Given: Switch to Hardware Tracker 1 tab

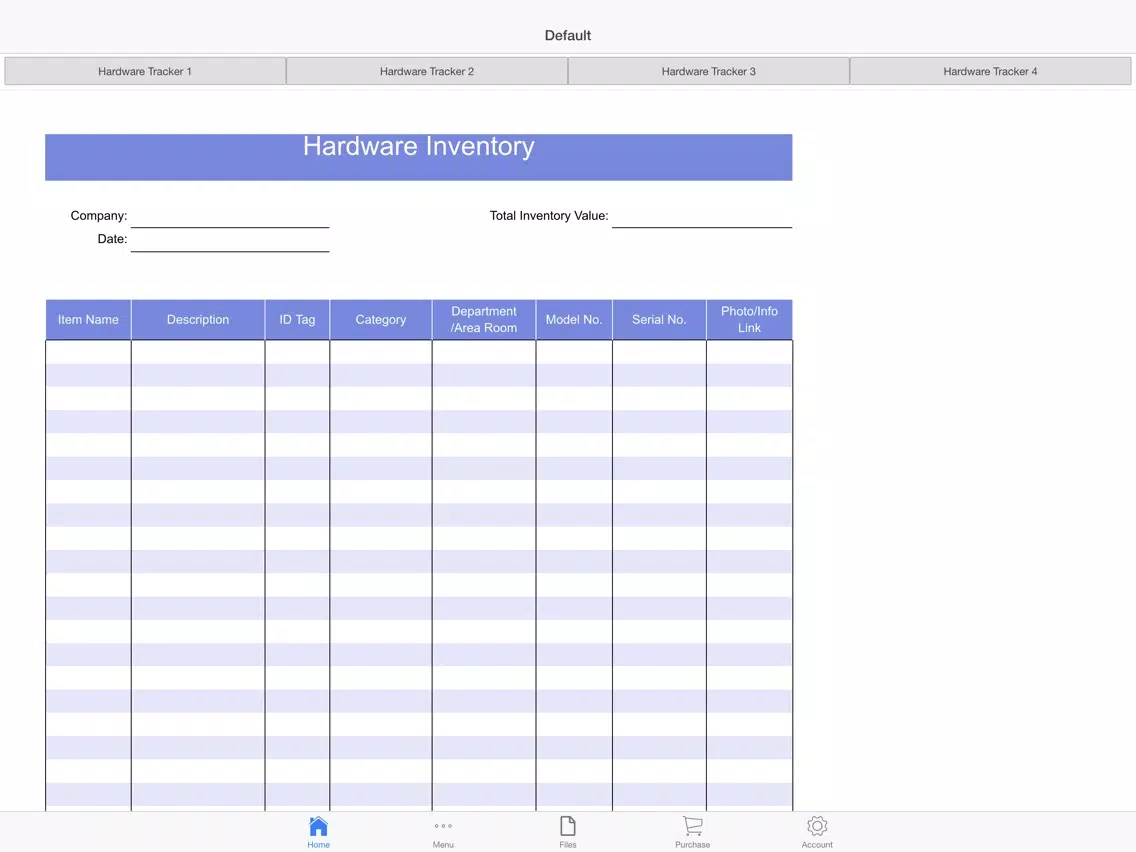Looking at the screenshot, I should 145,71.
